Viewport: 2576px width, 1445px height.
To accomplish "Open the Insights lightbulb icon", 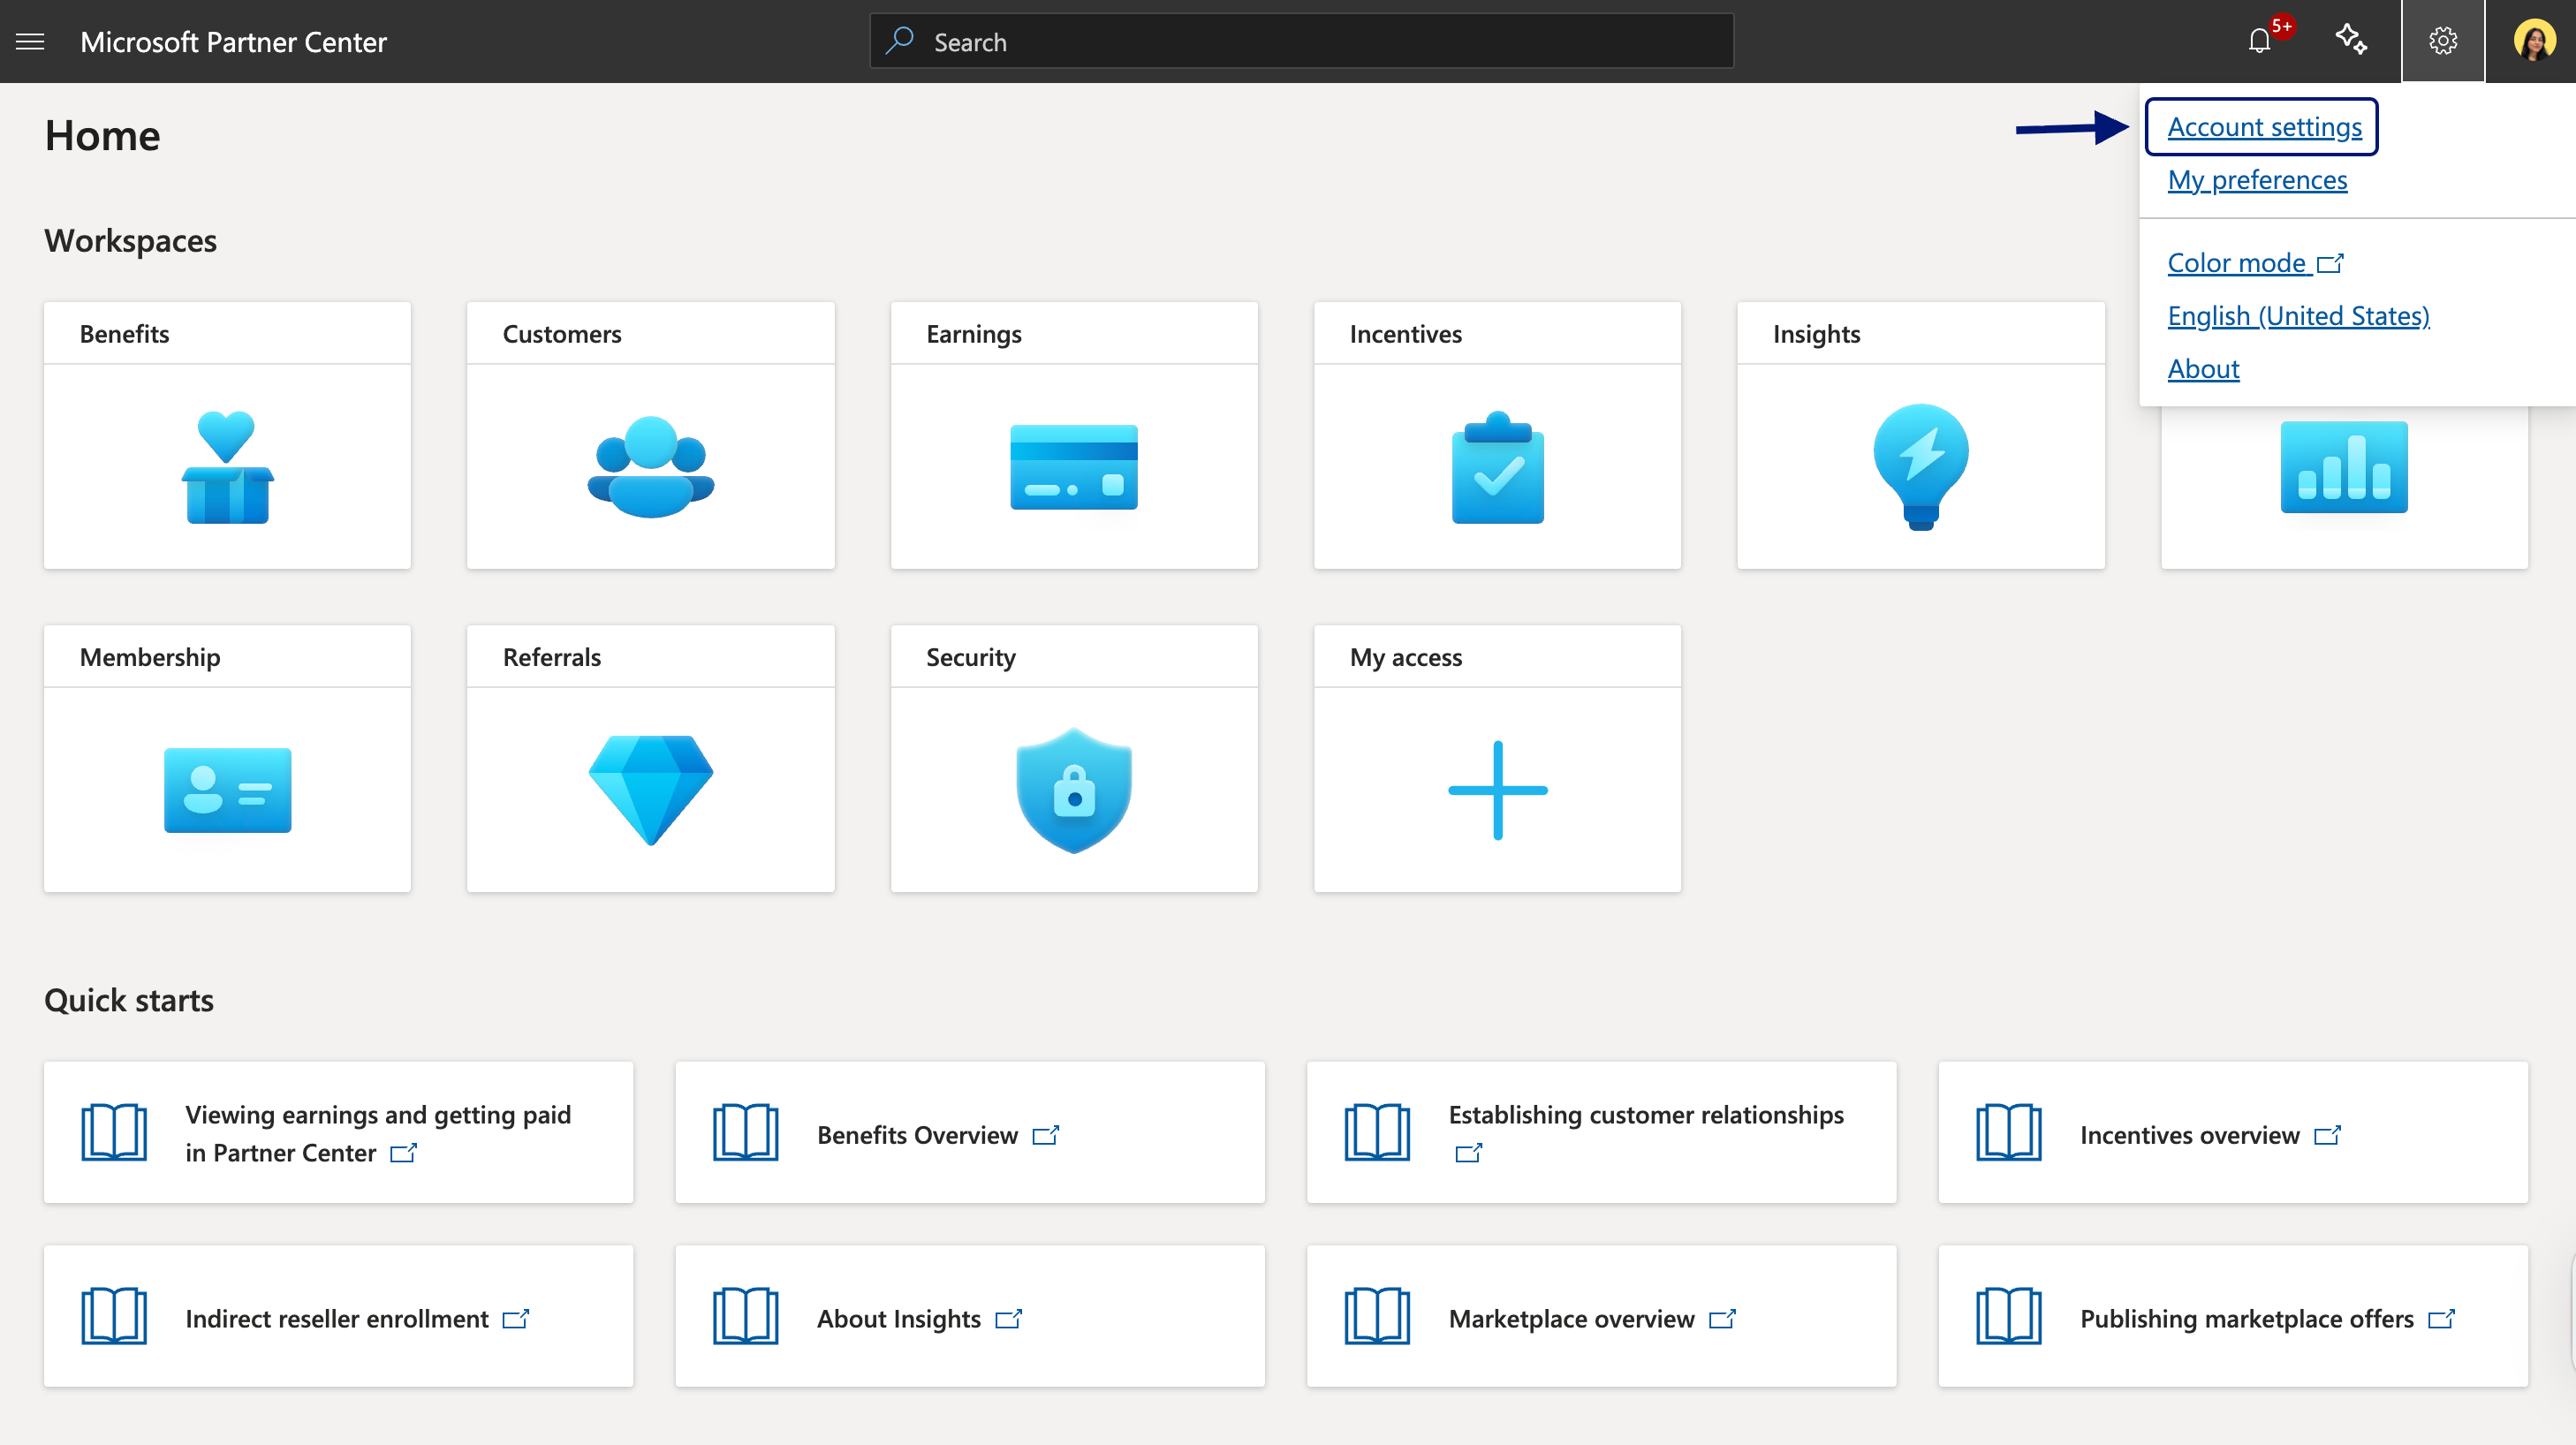I will [x=1921, y=467].
